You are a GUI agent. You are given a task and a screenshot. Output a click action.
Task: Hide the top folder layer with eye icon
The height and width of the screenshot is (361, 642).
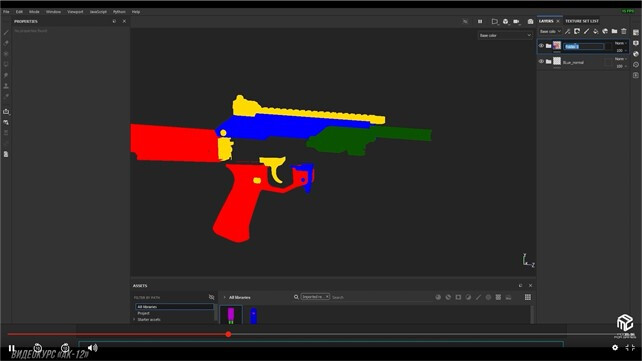541,46
